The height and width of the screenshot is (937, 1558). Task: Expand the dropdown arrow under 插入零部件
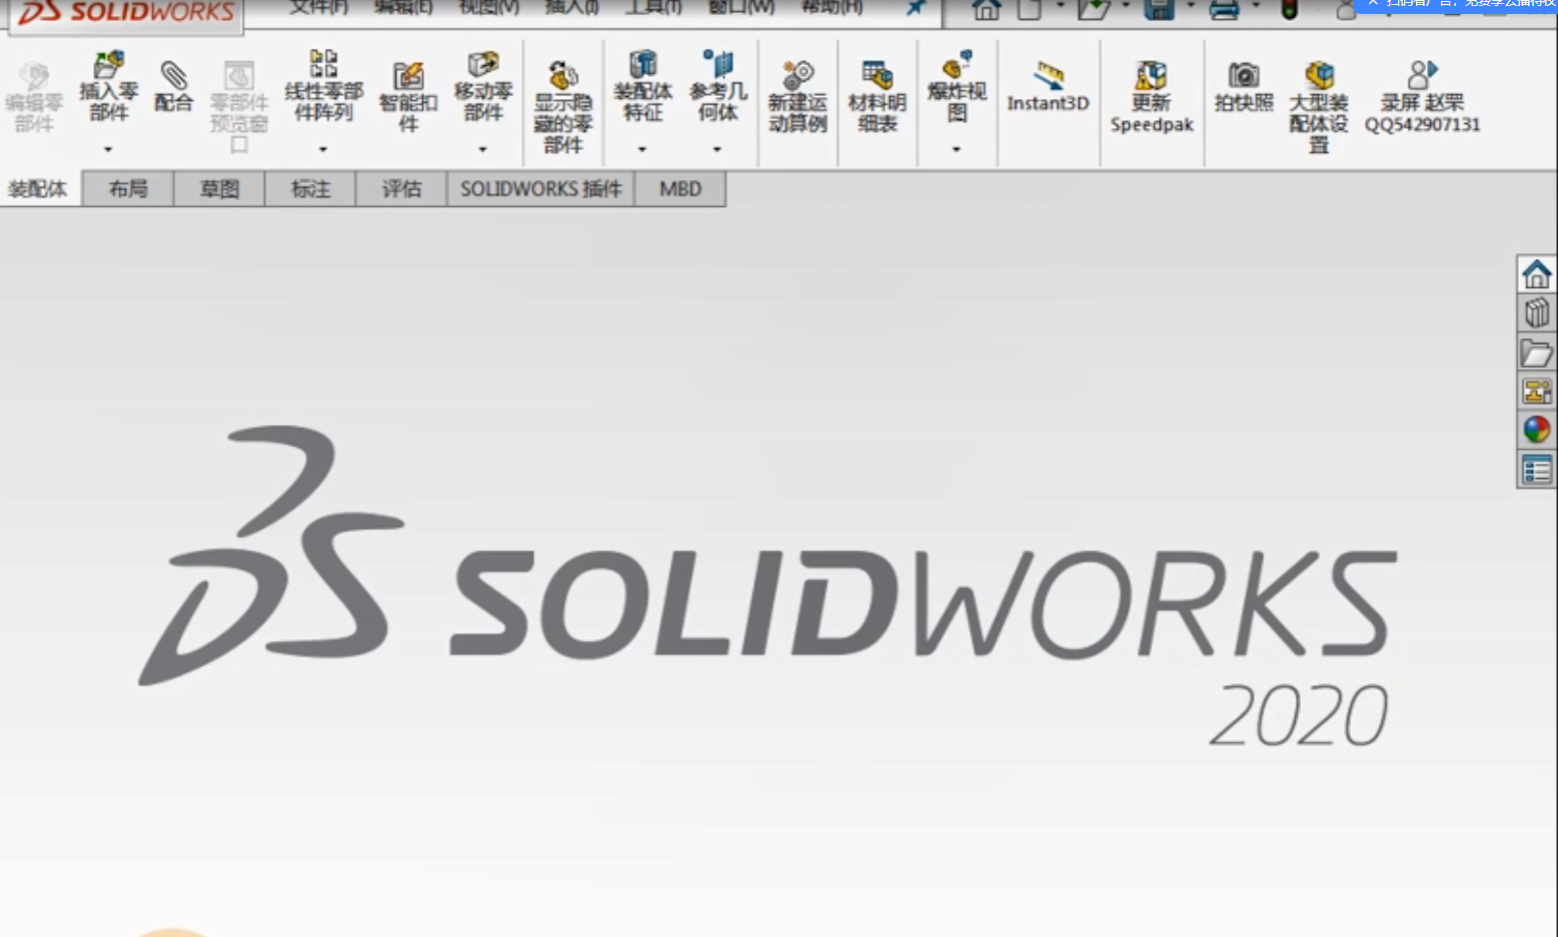point(108,149)
